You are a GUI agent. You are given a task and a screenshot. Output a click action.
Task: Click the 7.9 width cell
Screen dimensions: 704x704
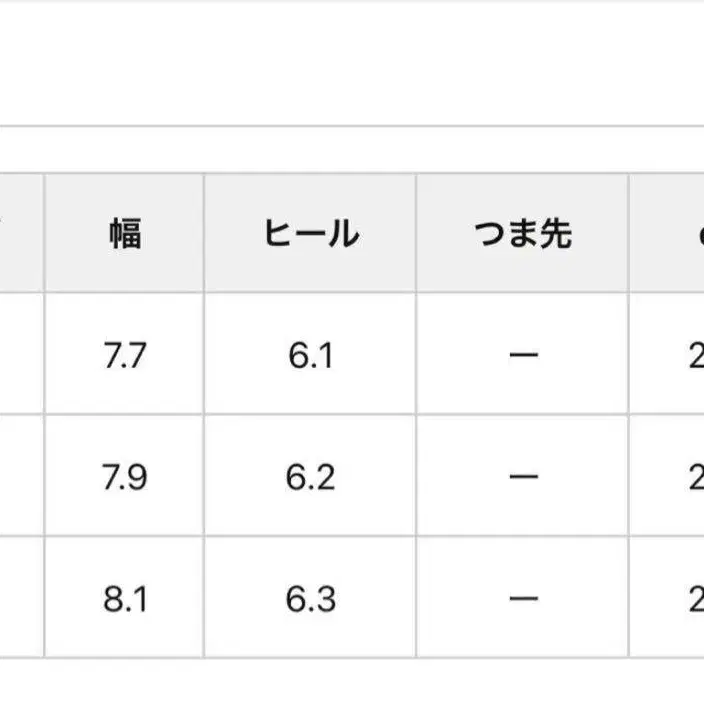click(x=125, y=477)
